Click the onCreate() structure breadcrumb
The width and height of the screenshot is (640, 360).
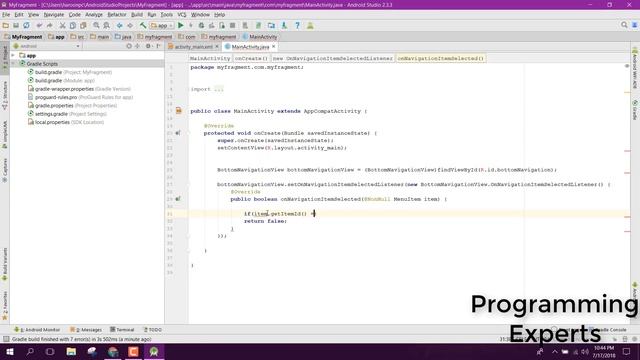pos(251,58)
